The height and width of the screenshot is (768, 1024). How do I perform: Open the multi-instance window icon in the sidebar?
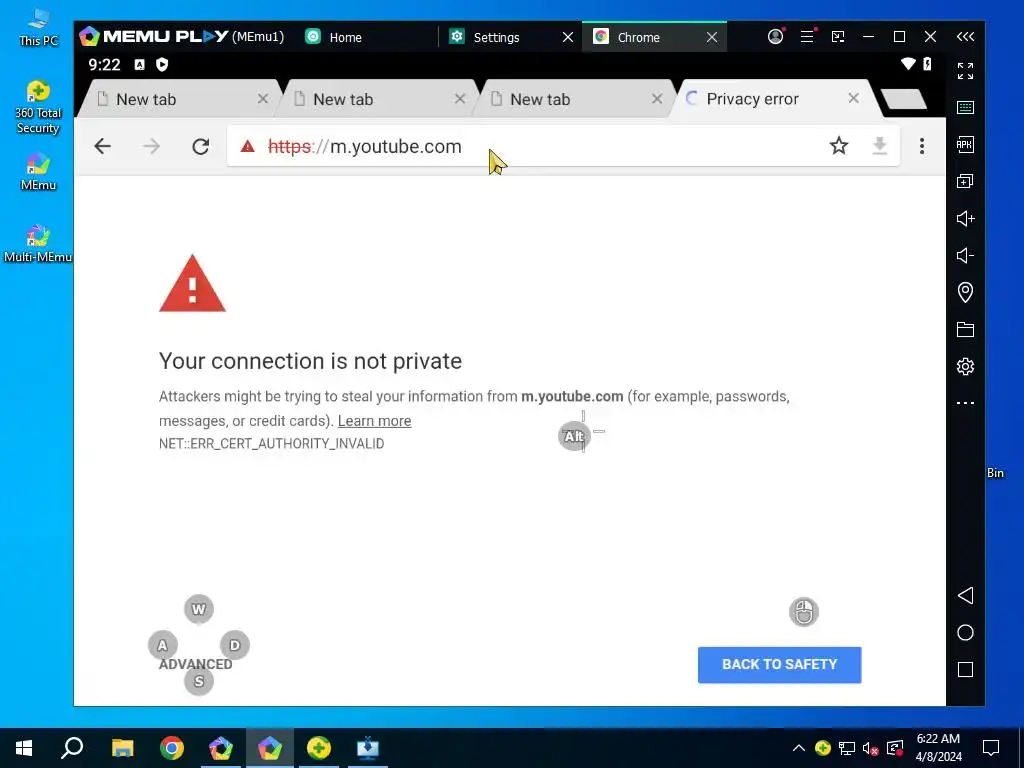965,181
